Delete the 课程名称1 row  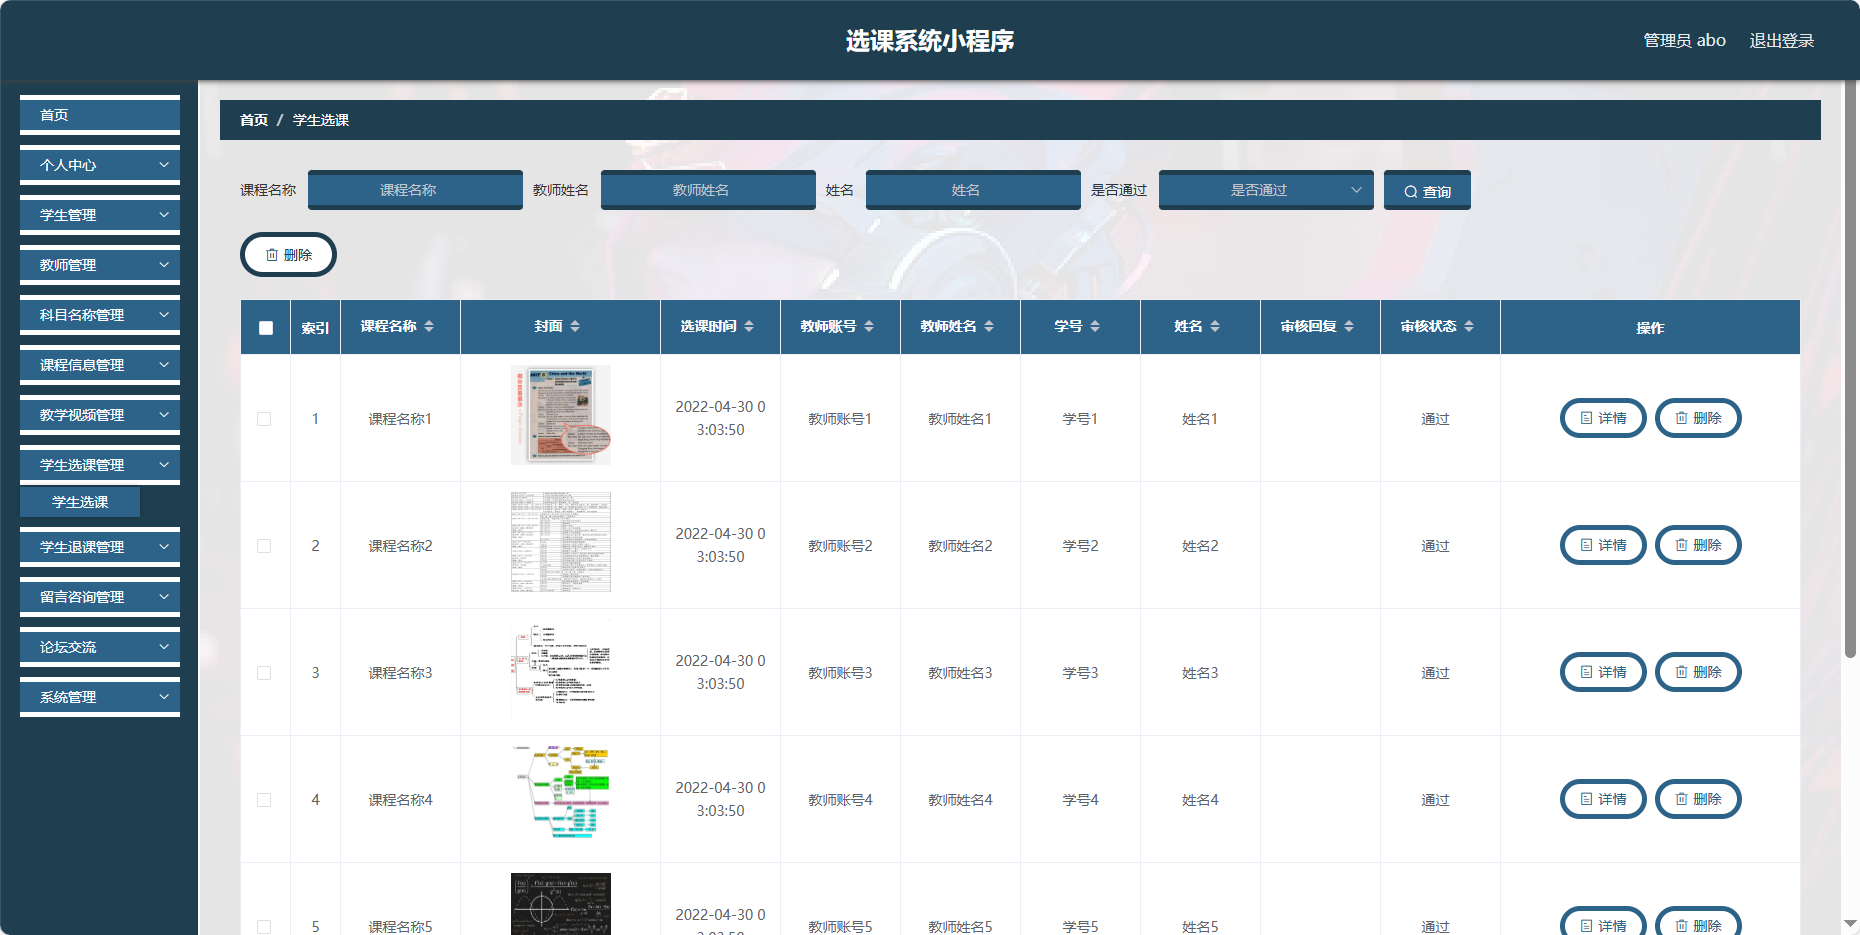point(1698,418)
